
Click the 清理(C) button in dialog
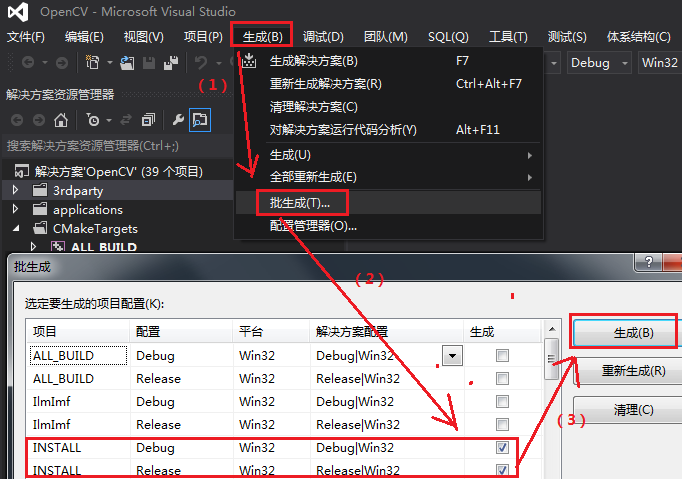627,410
